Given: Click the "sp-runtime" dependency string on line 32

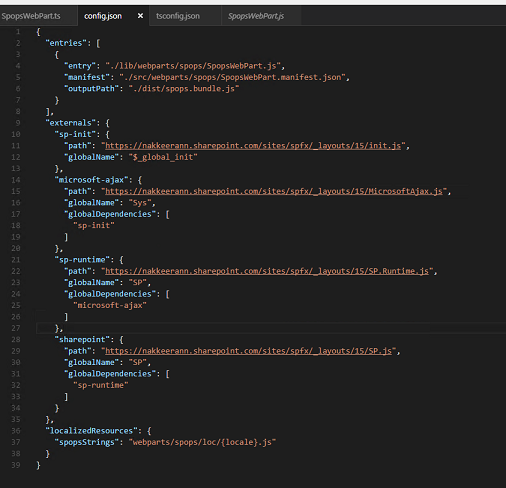Looking at the screenshot, I should (101, 385).
